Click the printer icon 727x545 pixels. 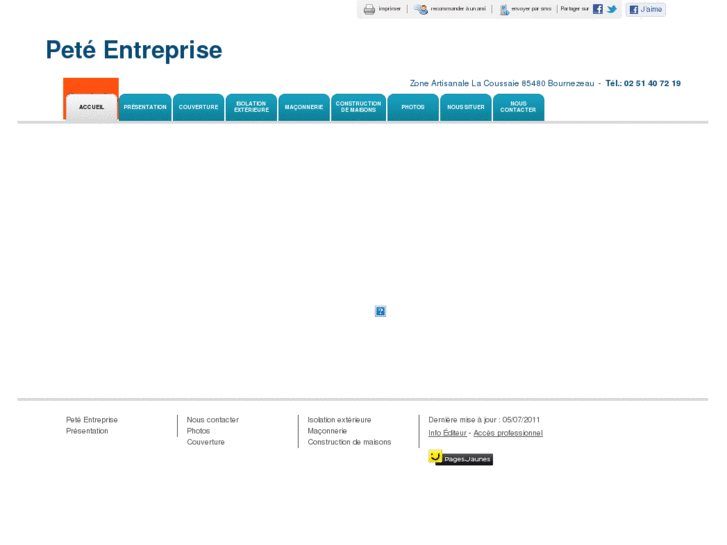(369, 9)
